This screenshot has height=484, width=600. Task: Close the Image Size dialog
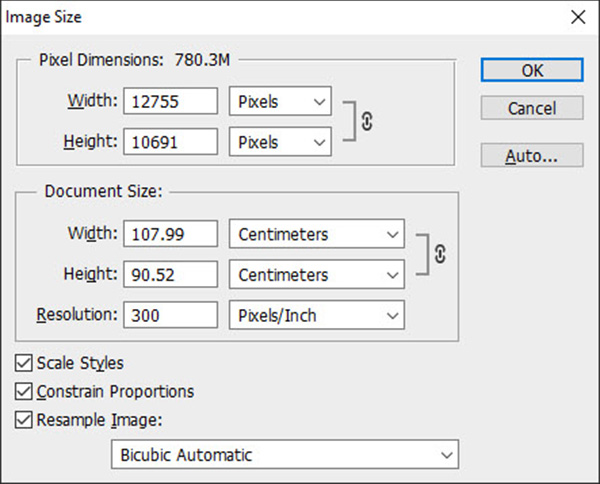click(x=578, y=17)
